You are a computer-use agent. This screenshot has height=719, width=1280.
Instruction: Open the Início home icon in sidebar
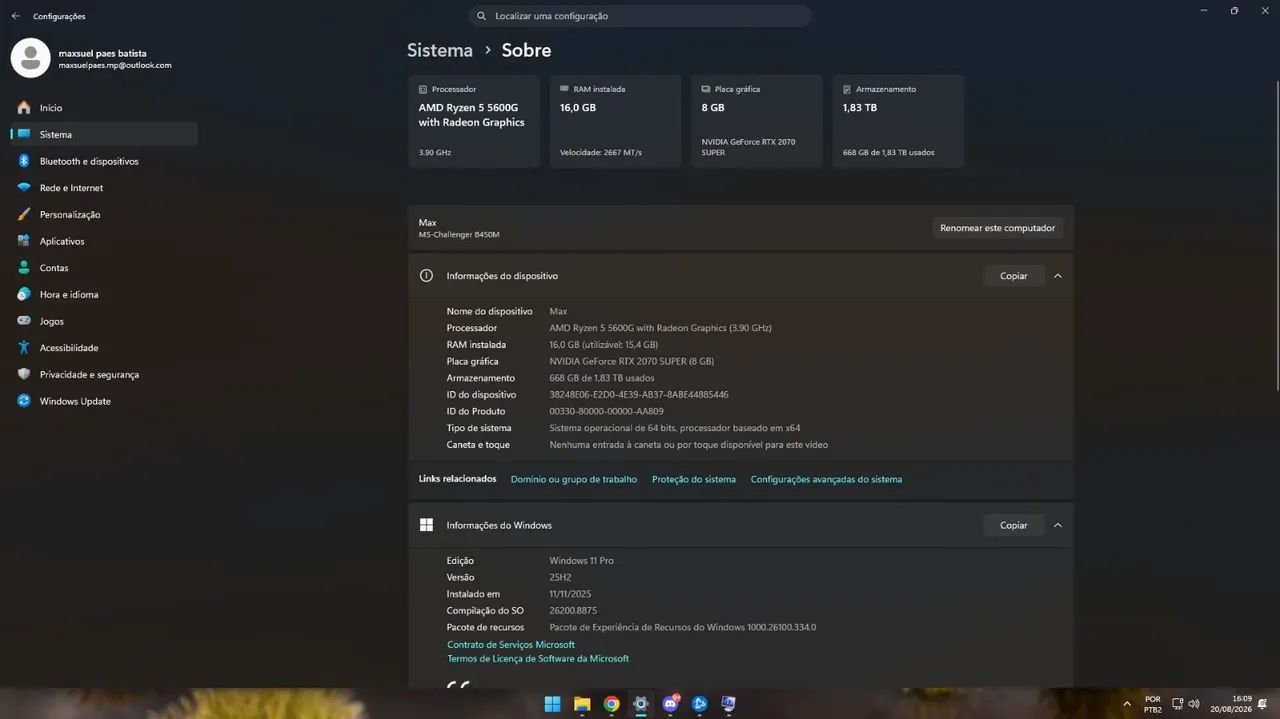(24, 107)
